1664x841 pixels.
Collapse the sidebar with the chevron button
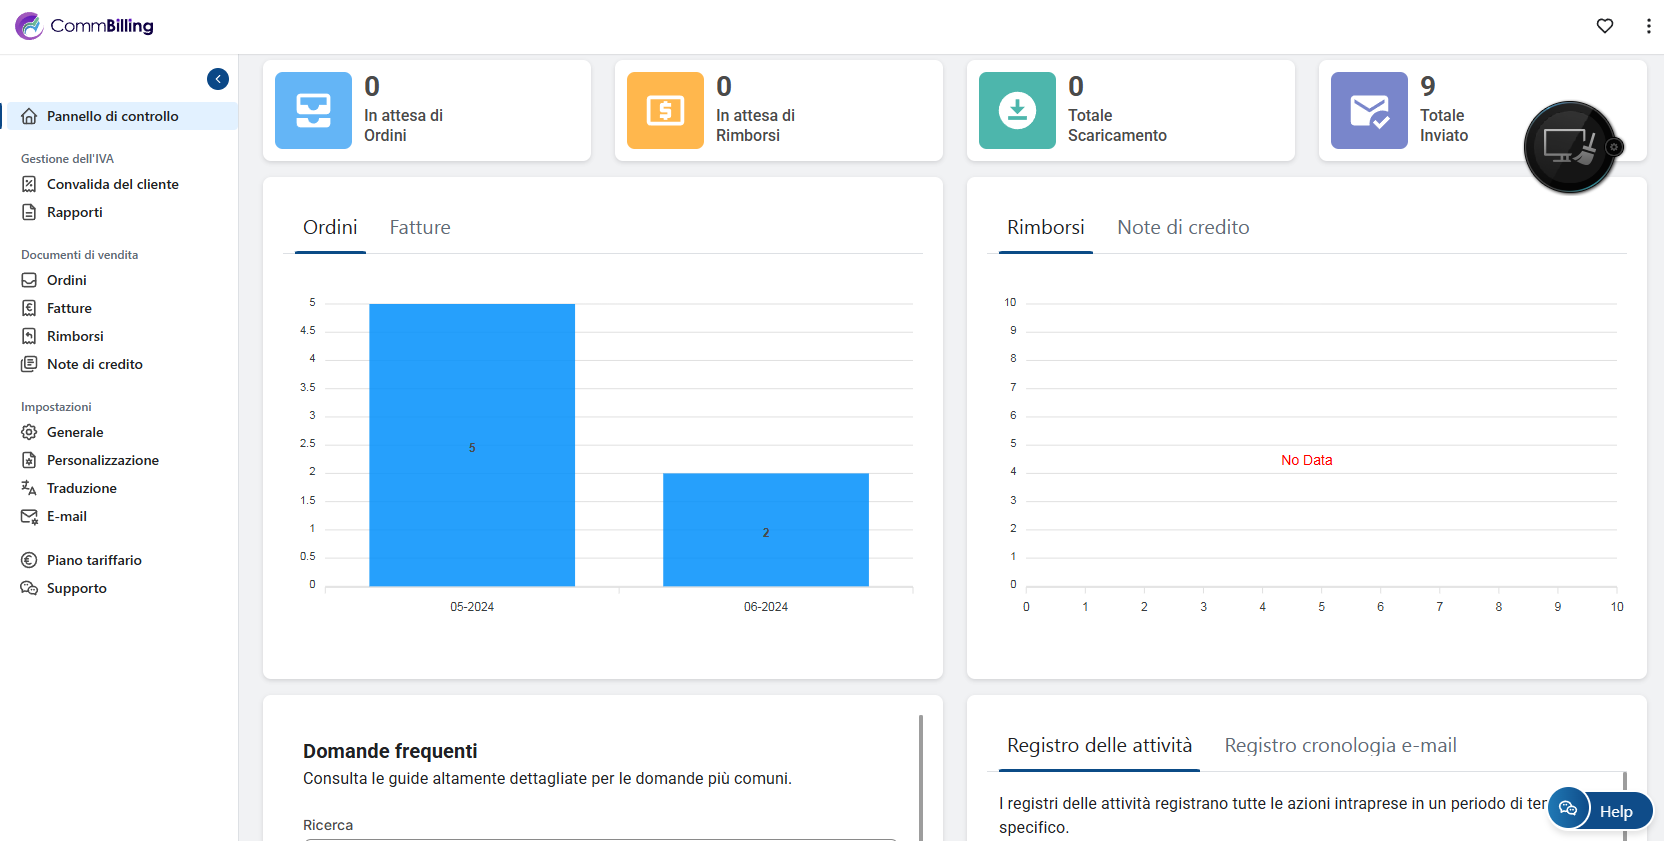pyautogui.click(x=218, y=79)
